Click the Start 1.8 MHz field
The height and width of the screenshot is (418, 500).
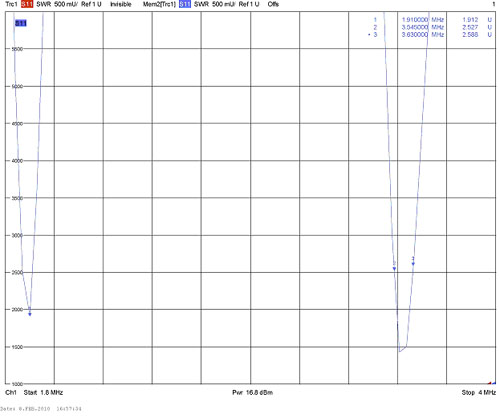coord(43,392)
